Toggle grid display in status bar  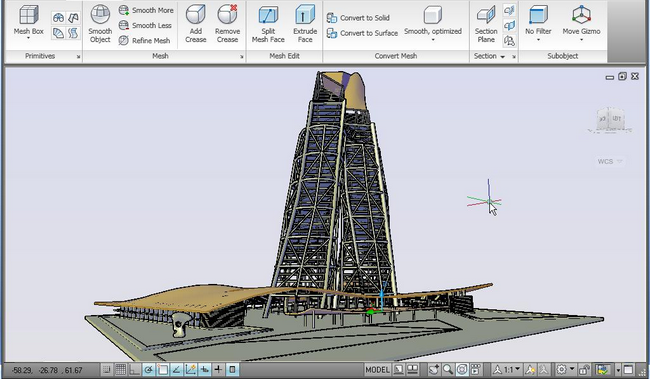point(121,369)
